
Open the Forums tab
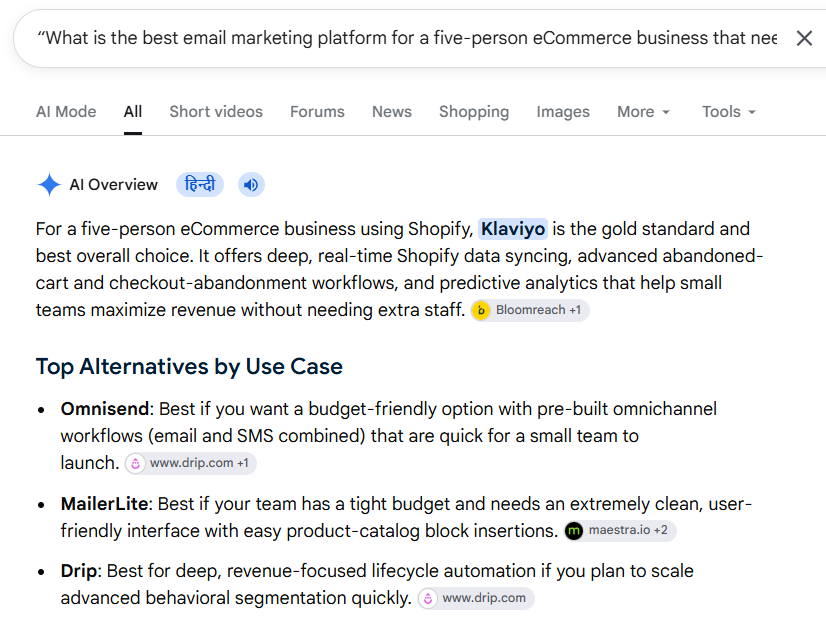[317, 112]
